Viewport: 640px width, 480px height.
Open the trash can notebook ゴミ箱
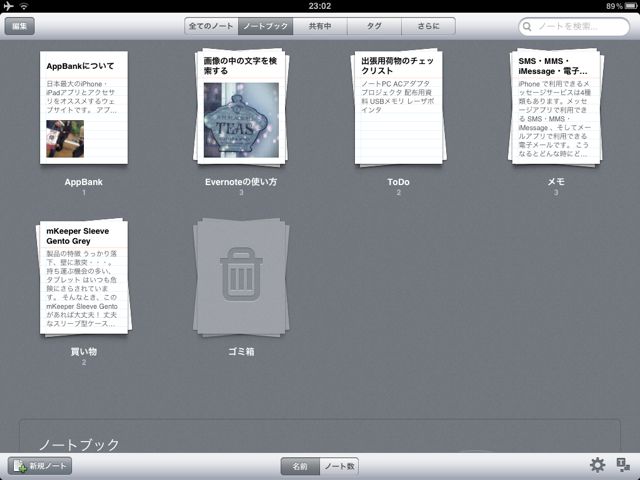(x=241, y=278)
